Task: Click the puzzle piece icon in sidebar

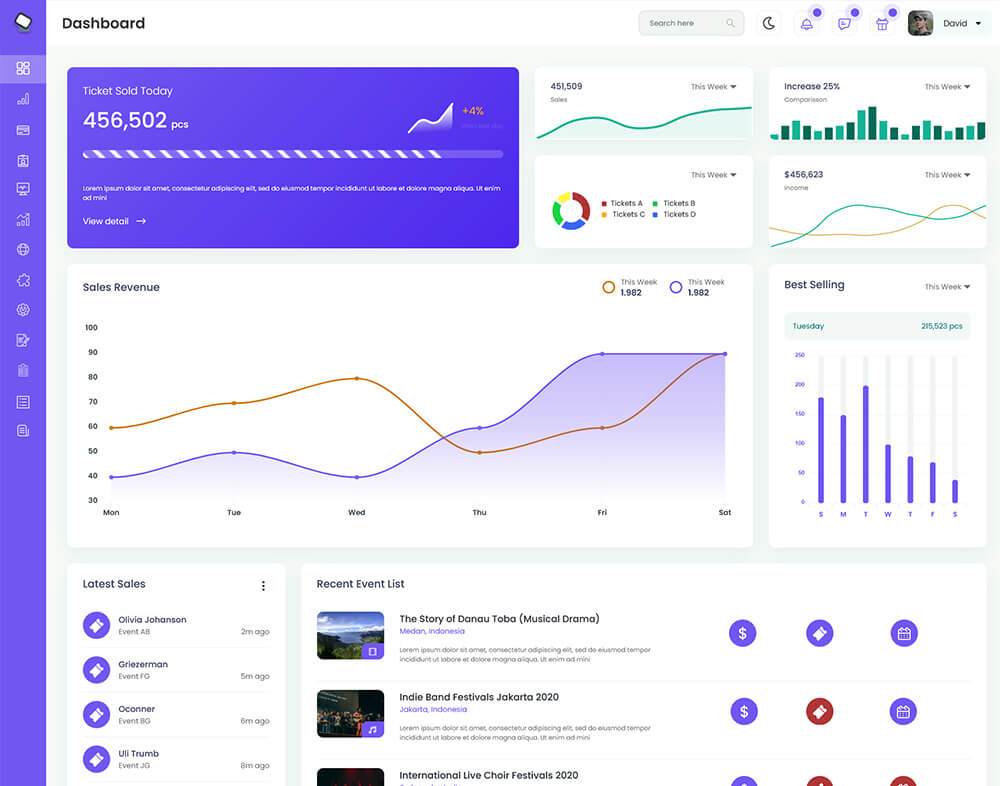Action: [23, 280]
